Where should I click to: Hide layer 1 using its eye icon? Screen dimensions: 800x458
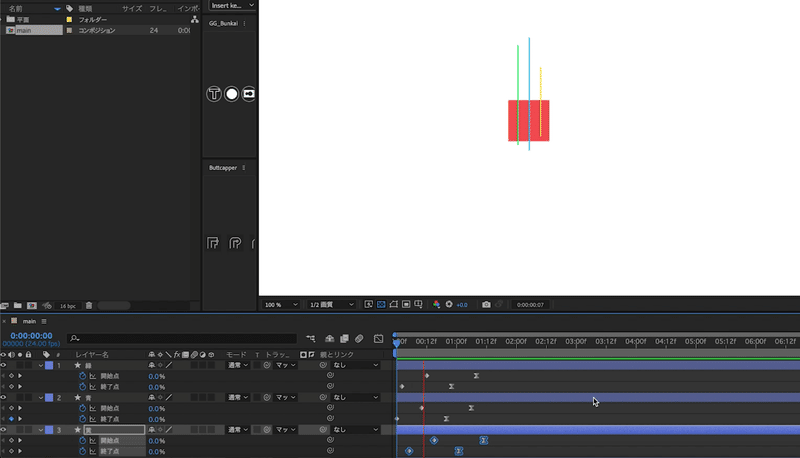coord(4,365)
